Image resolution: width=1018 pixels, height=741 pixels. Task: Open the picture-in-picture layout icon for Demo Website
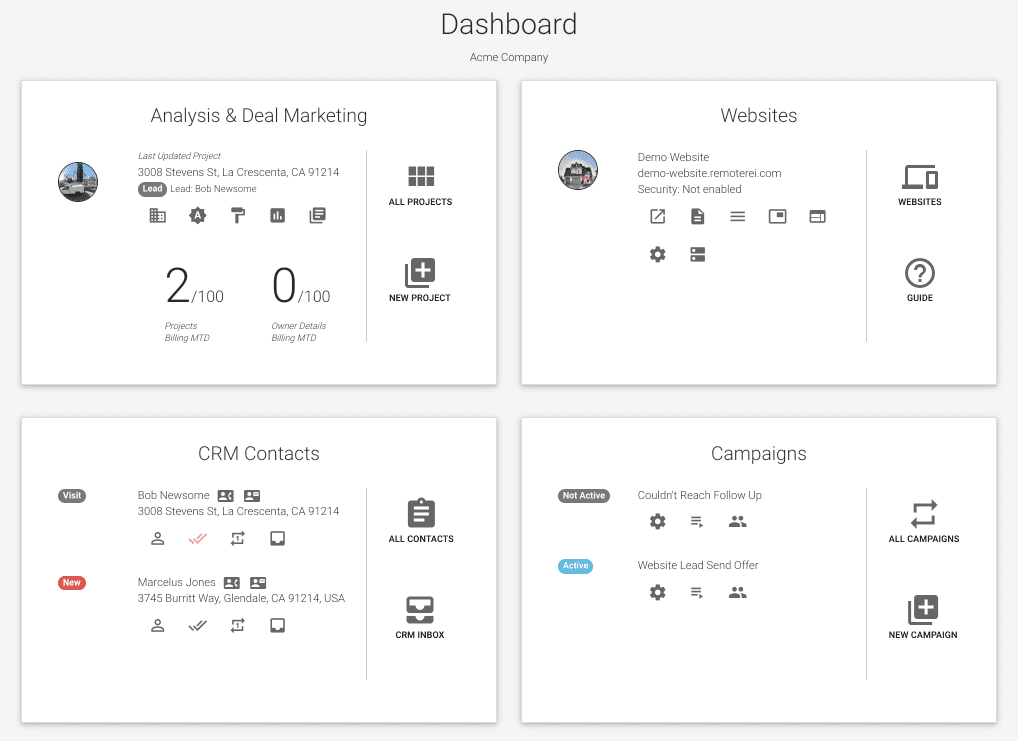777,216
